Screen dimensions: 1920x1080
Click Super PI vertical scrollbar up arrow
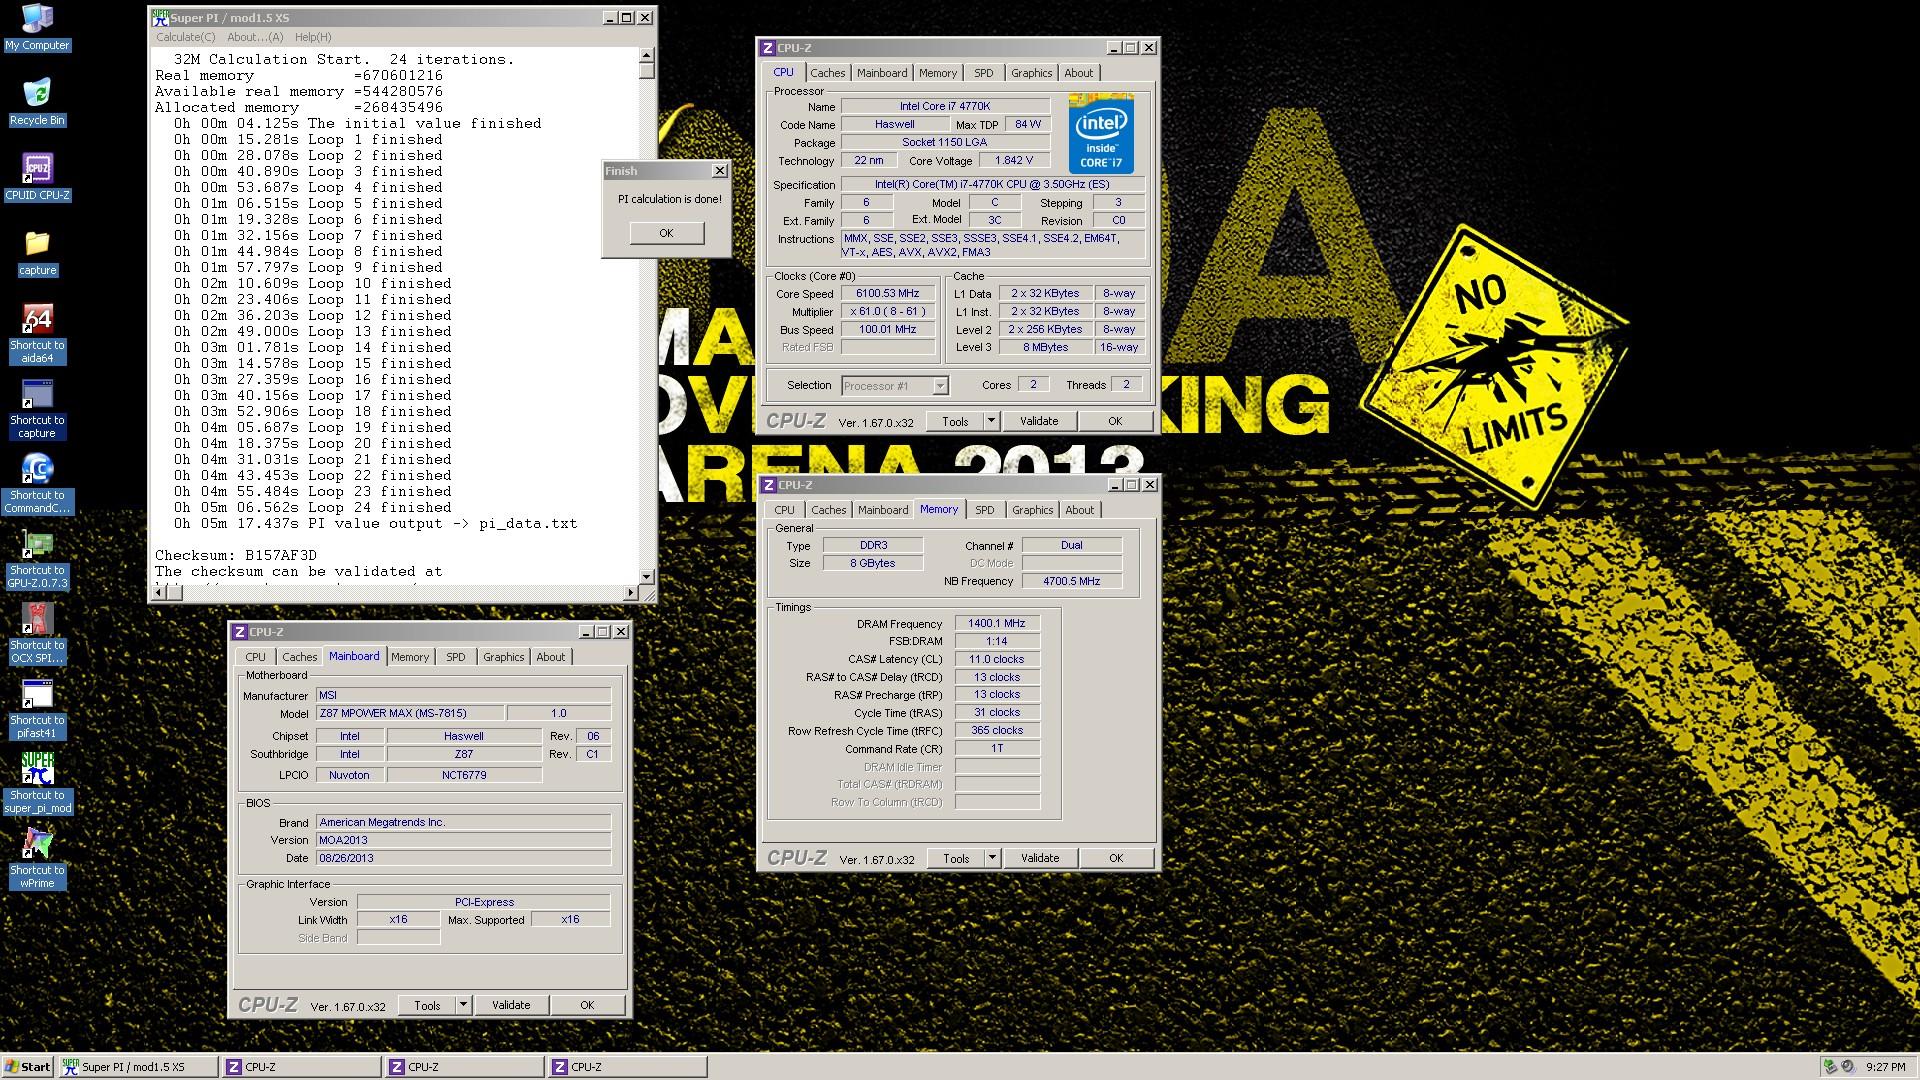coord(646,55)
